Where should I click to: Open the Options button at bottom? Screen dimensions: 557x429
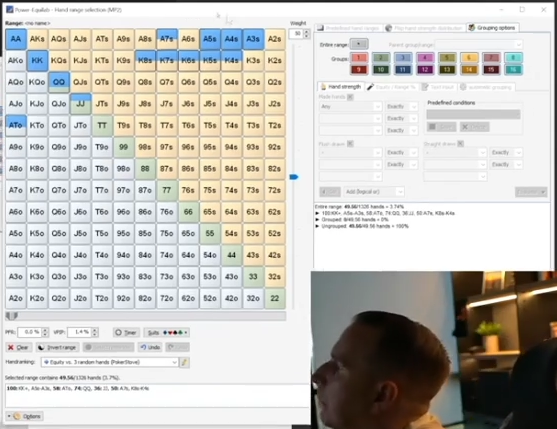pos(25,416)
